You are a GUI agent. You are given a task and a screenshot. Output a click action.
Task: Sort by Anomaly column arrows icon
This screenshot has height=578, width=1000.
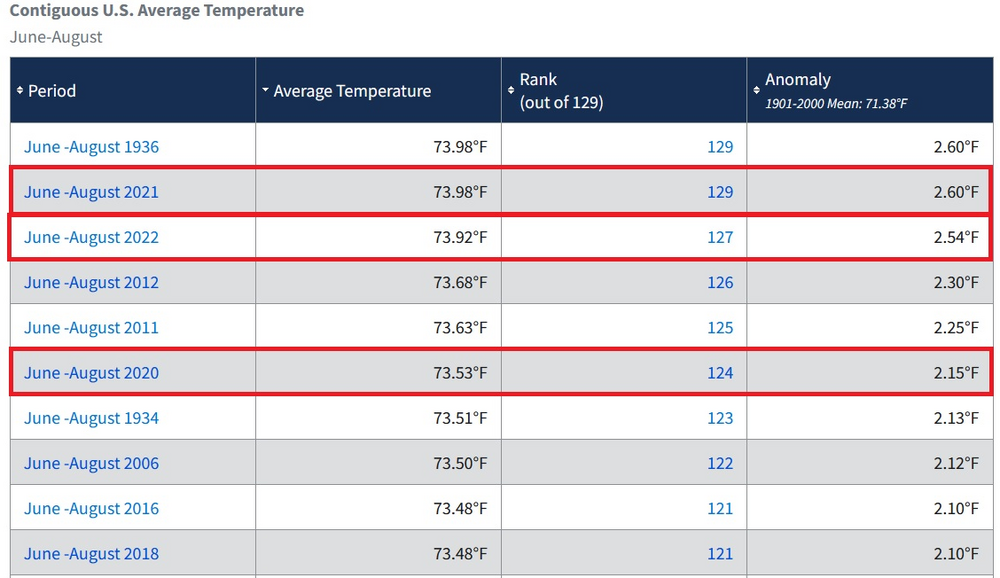[x=756, y=91]
